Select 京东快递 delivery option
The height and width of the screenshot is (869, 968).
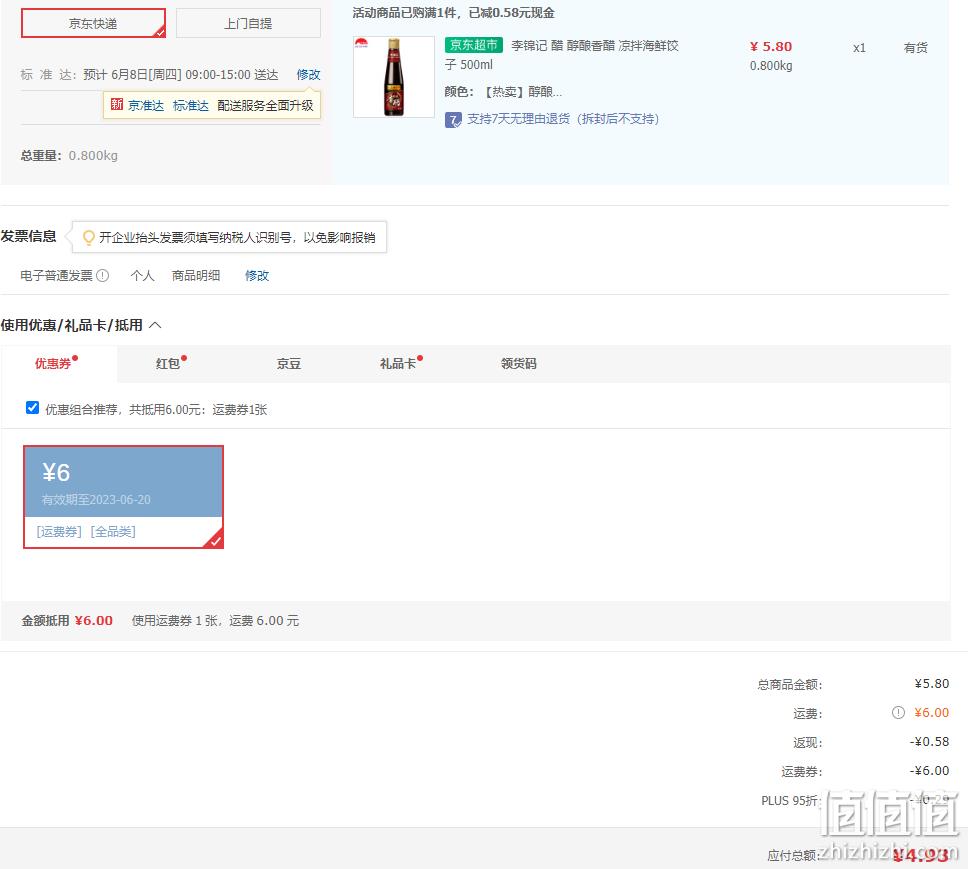pyautogui.click(x=93, y=23)
